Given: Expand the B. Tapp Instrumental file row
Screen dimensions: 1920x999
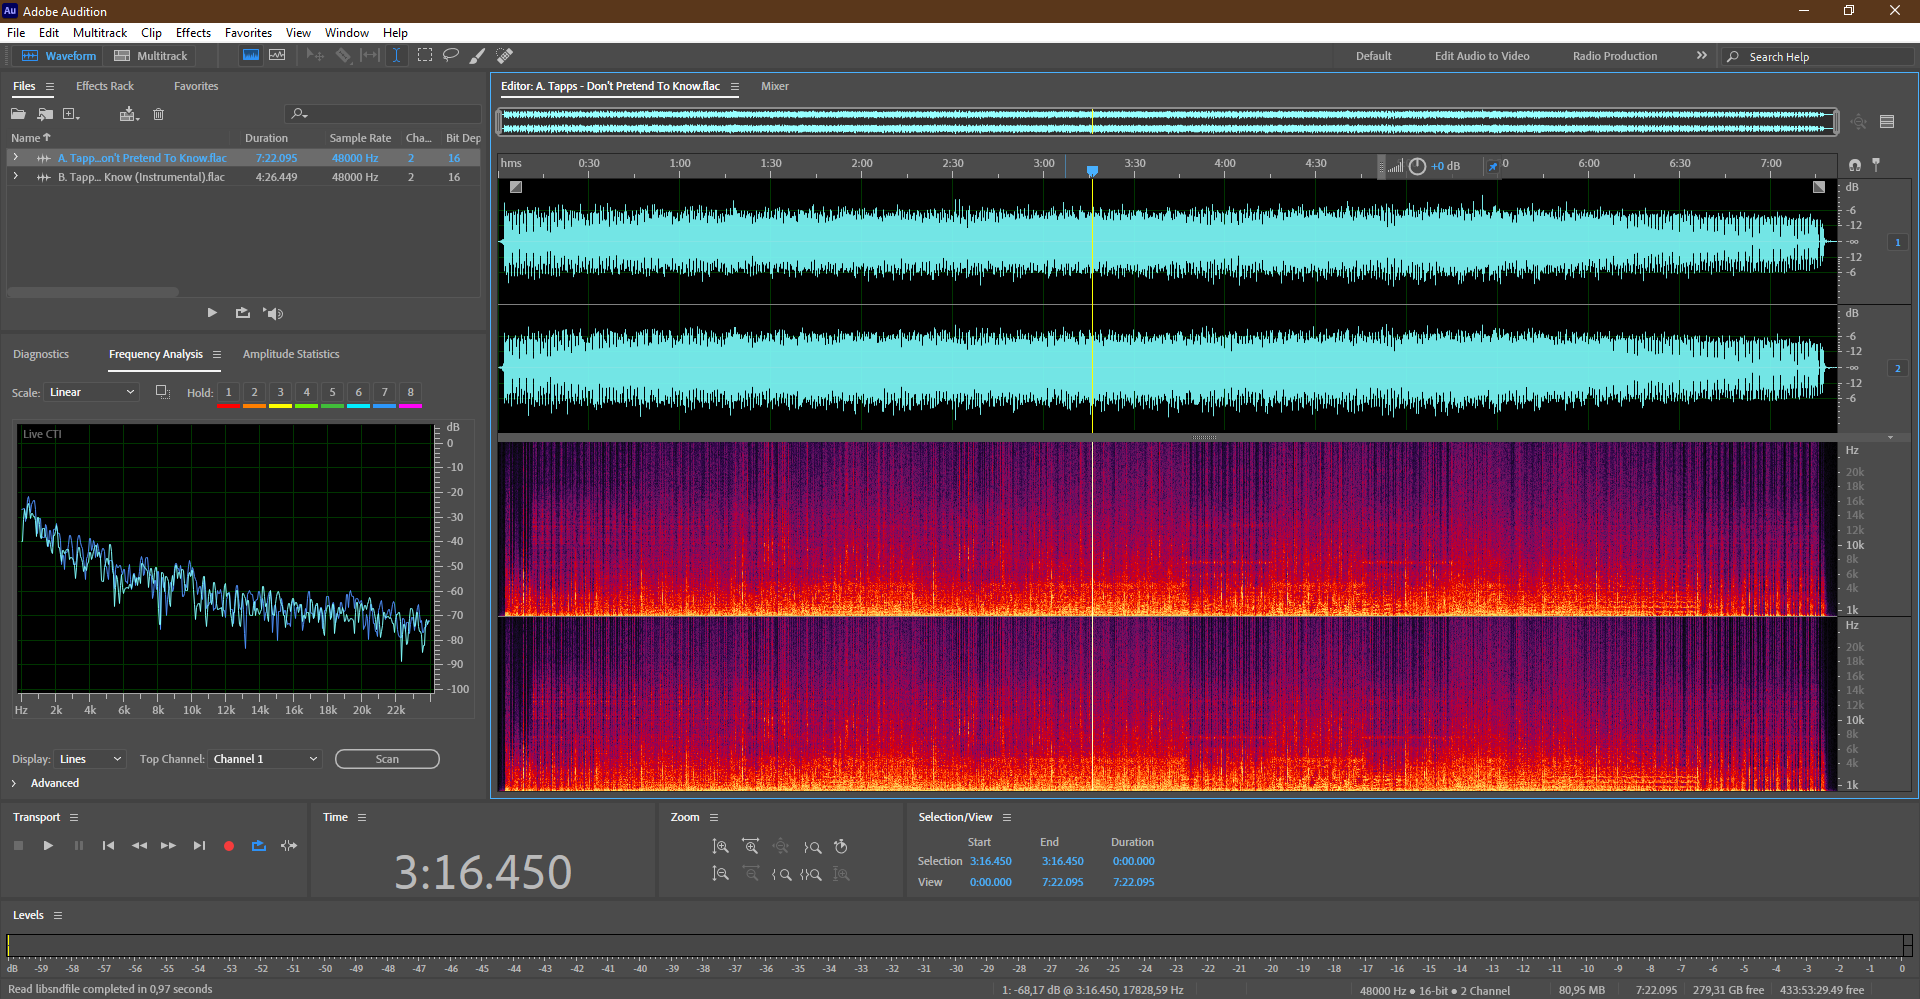Looking at the screenshot, I should (15, 177).
